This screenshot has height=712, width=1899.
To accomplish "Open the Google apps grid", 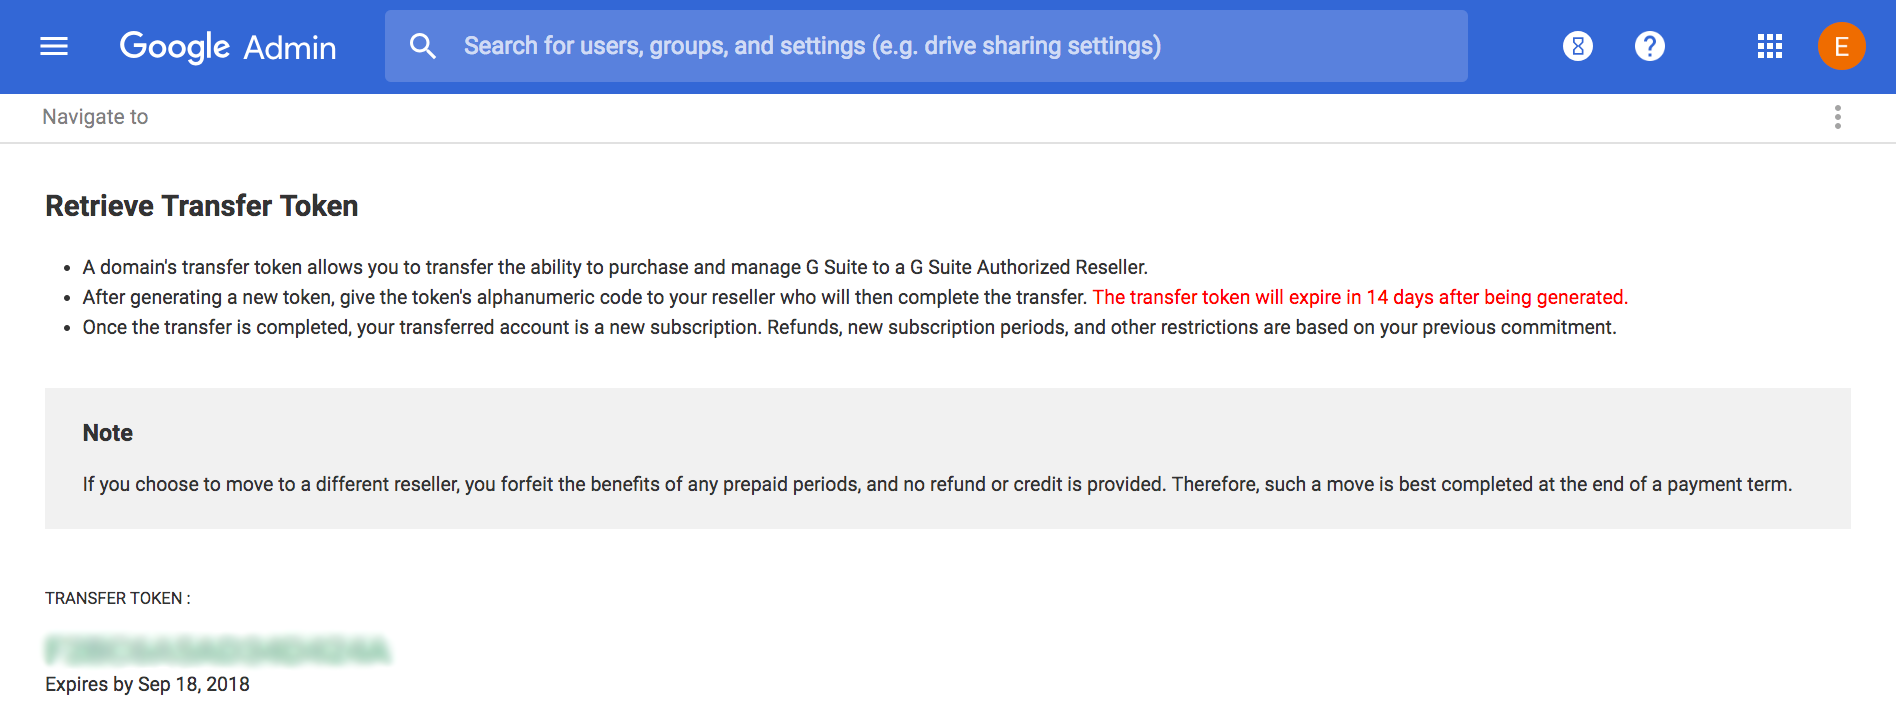I will click(1770, 46).
